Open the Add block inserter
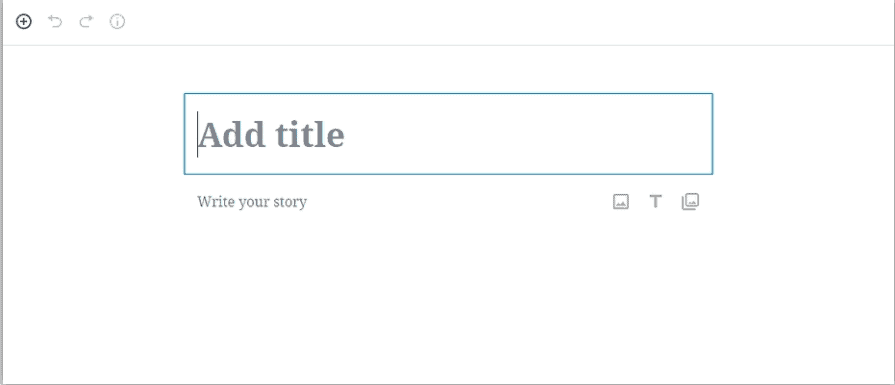895x385 pixels. point(23,22)
